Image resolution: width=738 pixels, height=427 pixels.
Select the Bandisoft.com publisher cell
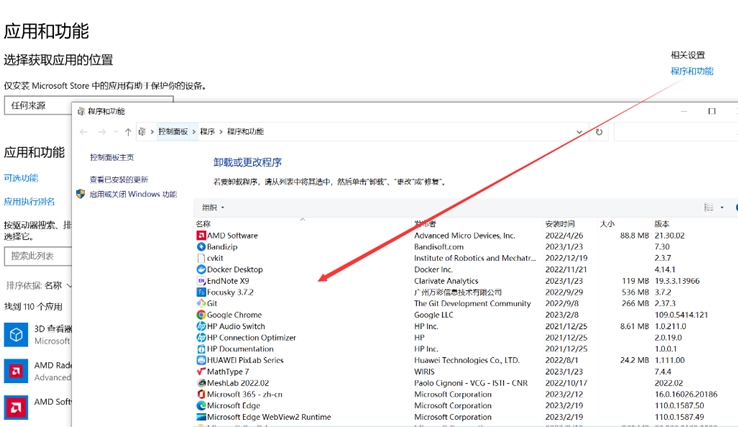[x=439, y=247]
